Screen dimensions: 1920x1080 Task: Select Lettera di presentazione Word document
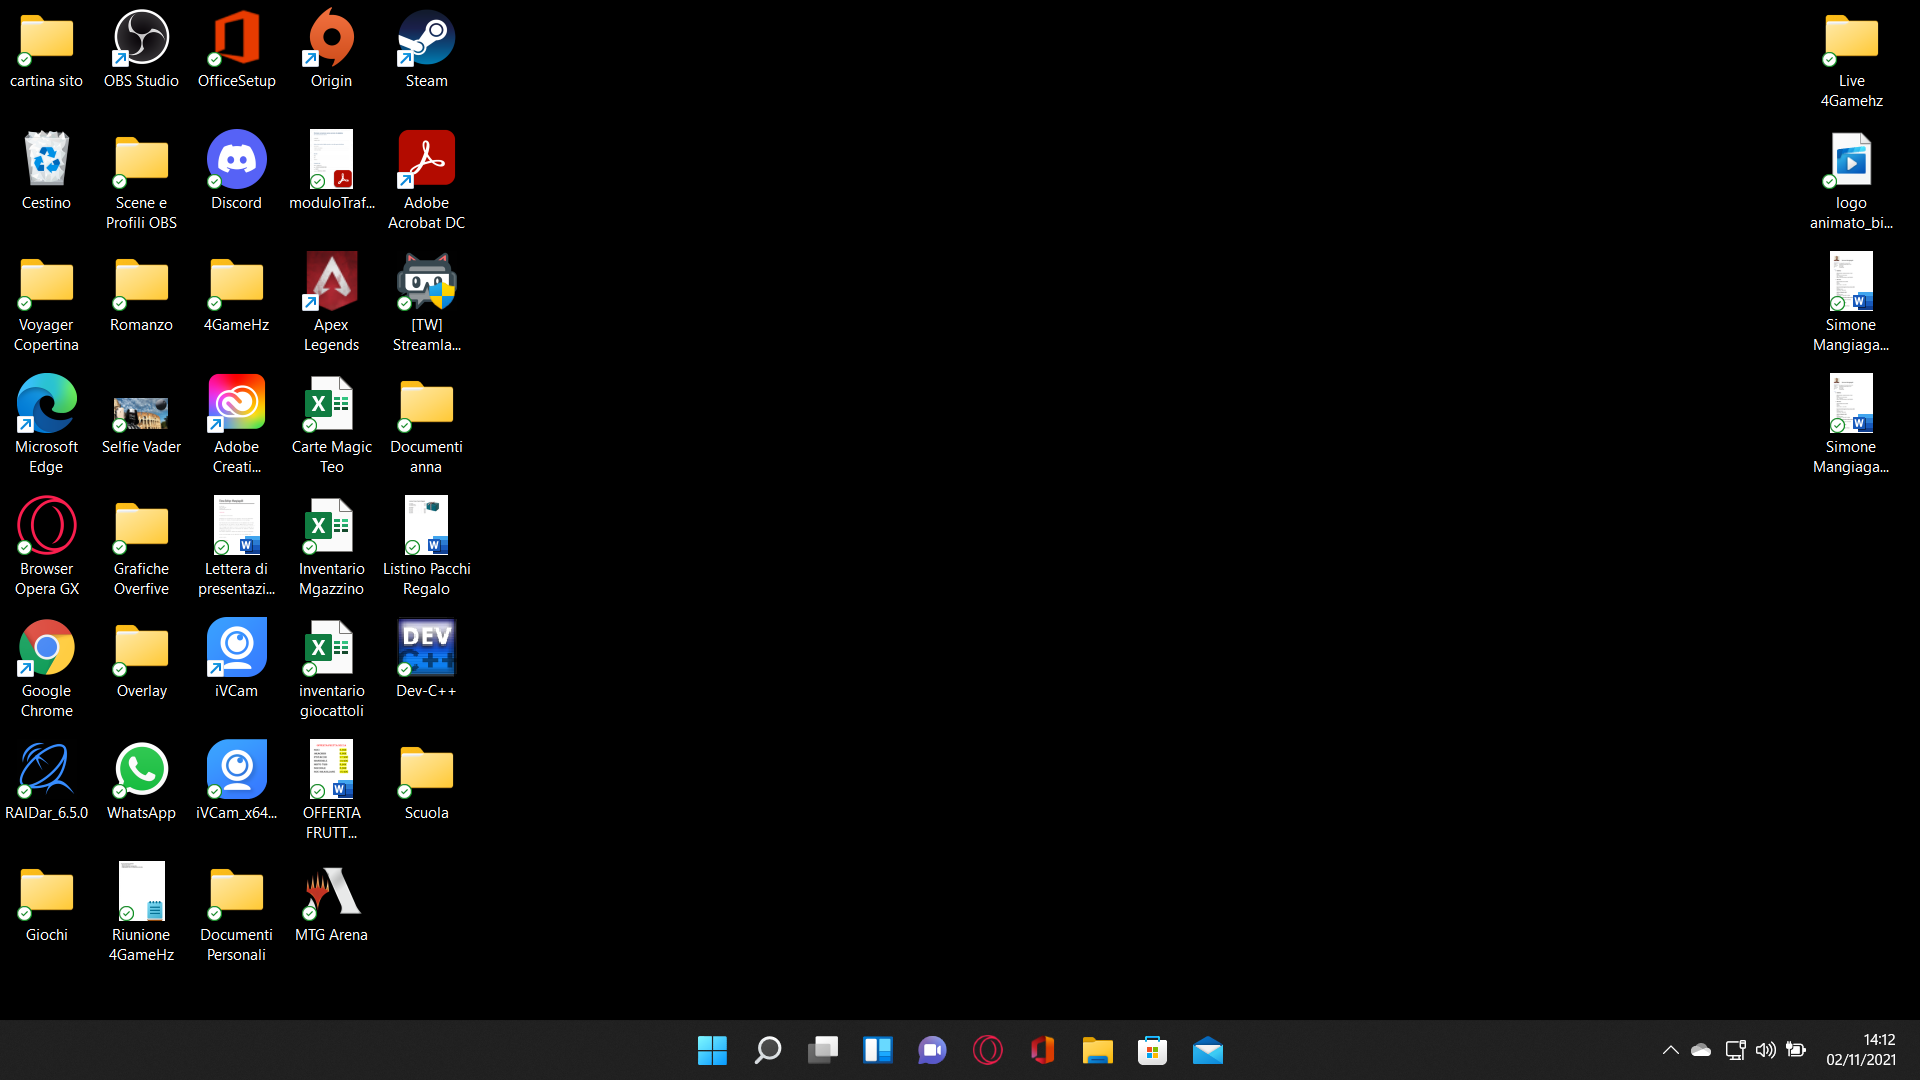236,548
